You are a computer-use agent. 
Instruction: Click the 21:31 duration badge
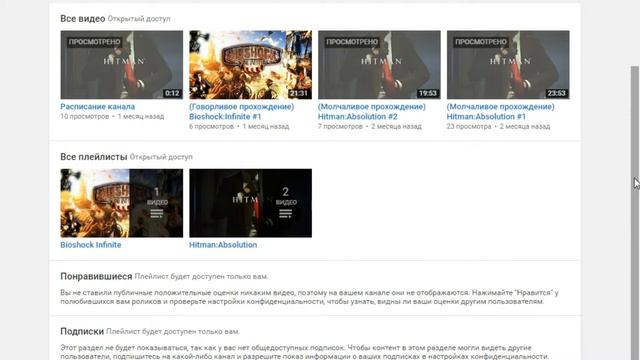point(299,93)
